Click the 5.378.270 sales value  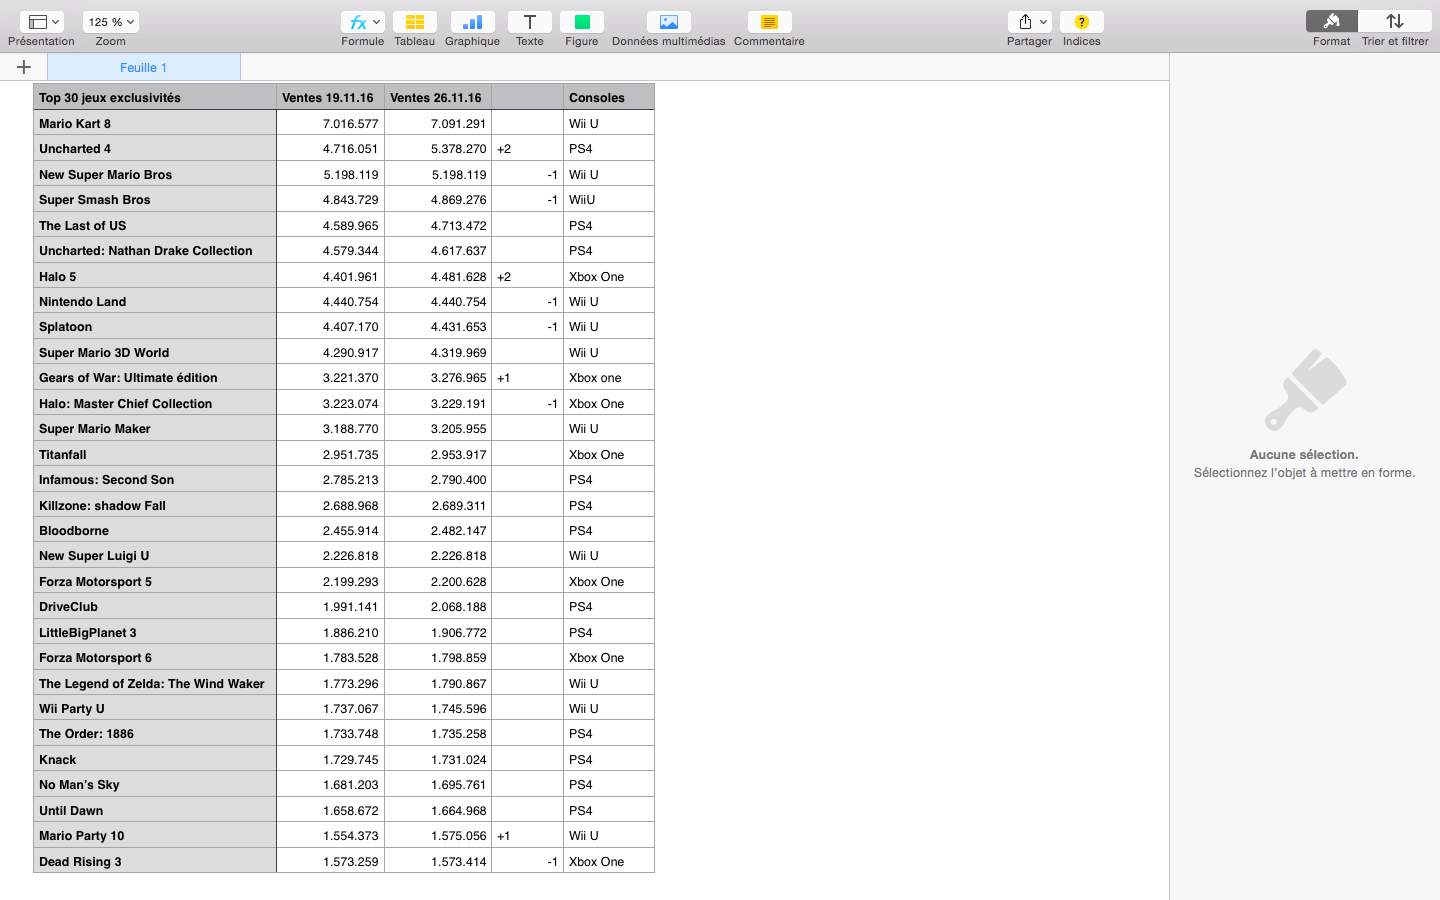438,148
